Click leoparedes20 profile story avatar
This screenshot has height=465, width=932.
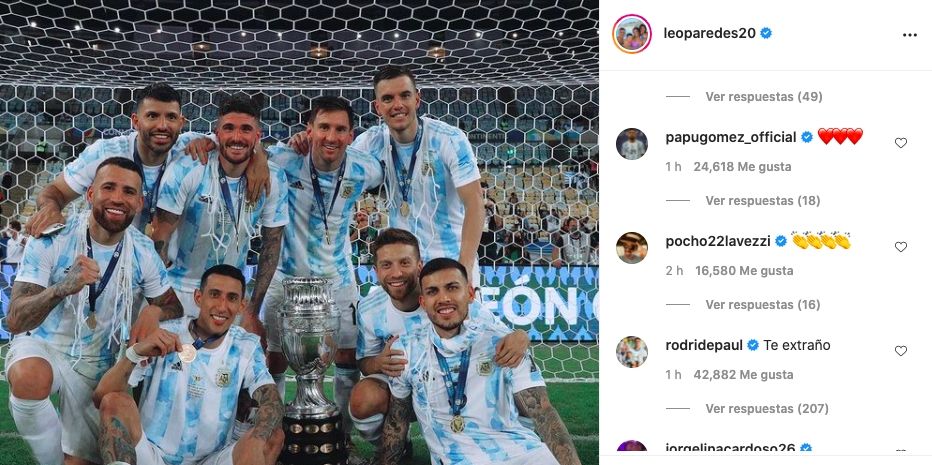(632, 34)
